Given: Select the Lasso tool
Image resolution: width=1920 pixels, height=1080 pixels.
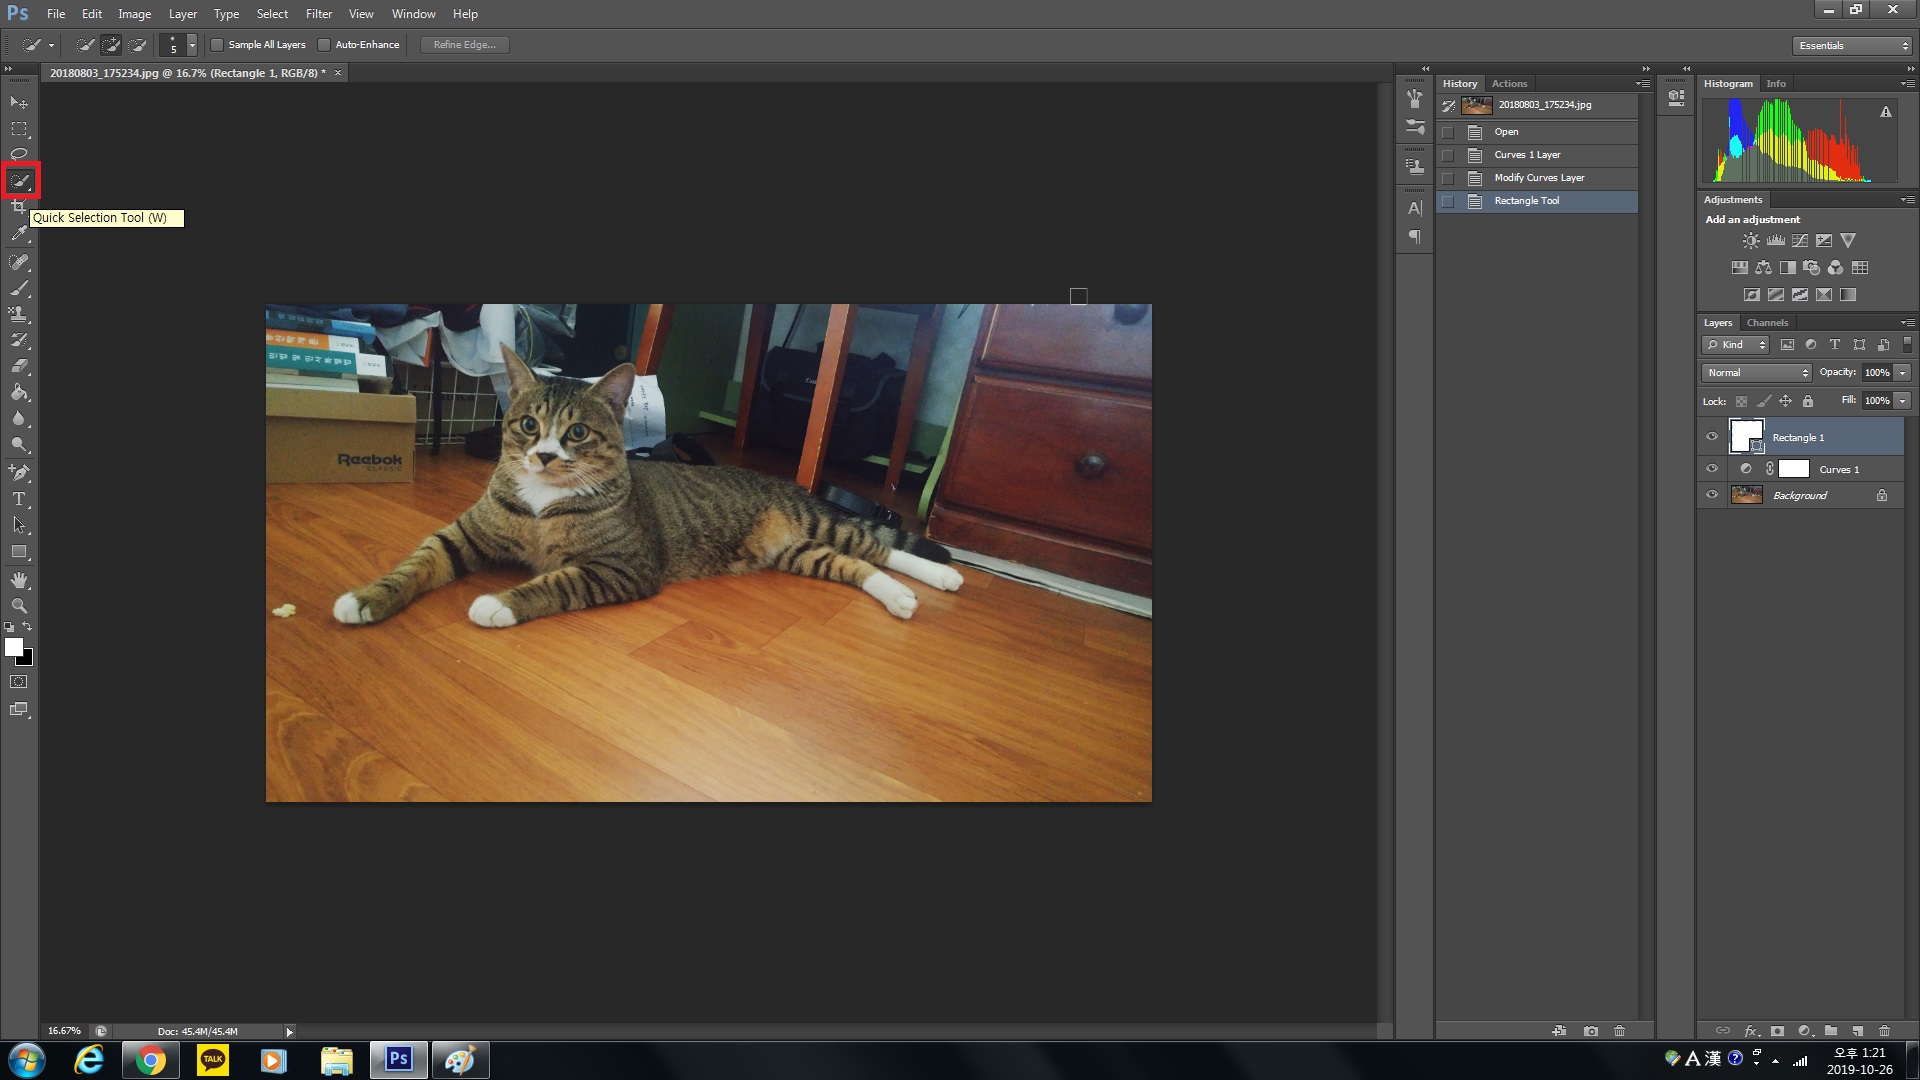Looking at the screenshot, I should tap(19, 154).
